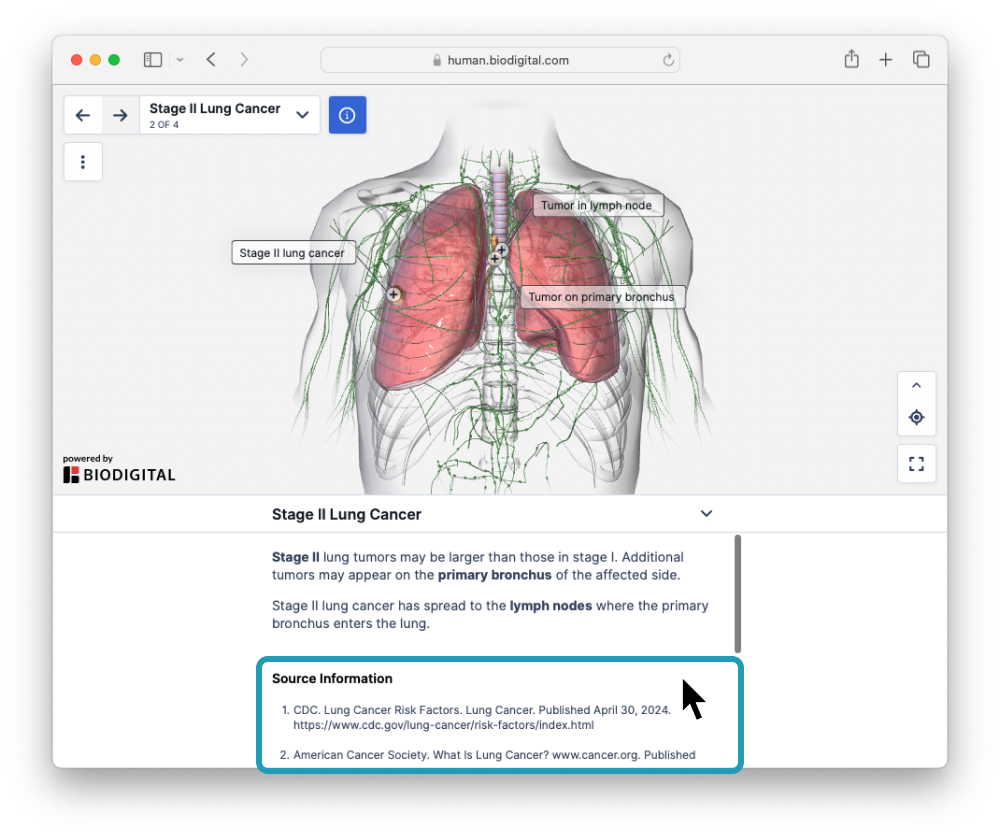1000x838 pixels.
Task: Collapse the Stage II Lung Cancer description panel
Action: coord(706,514)
